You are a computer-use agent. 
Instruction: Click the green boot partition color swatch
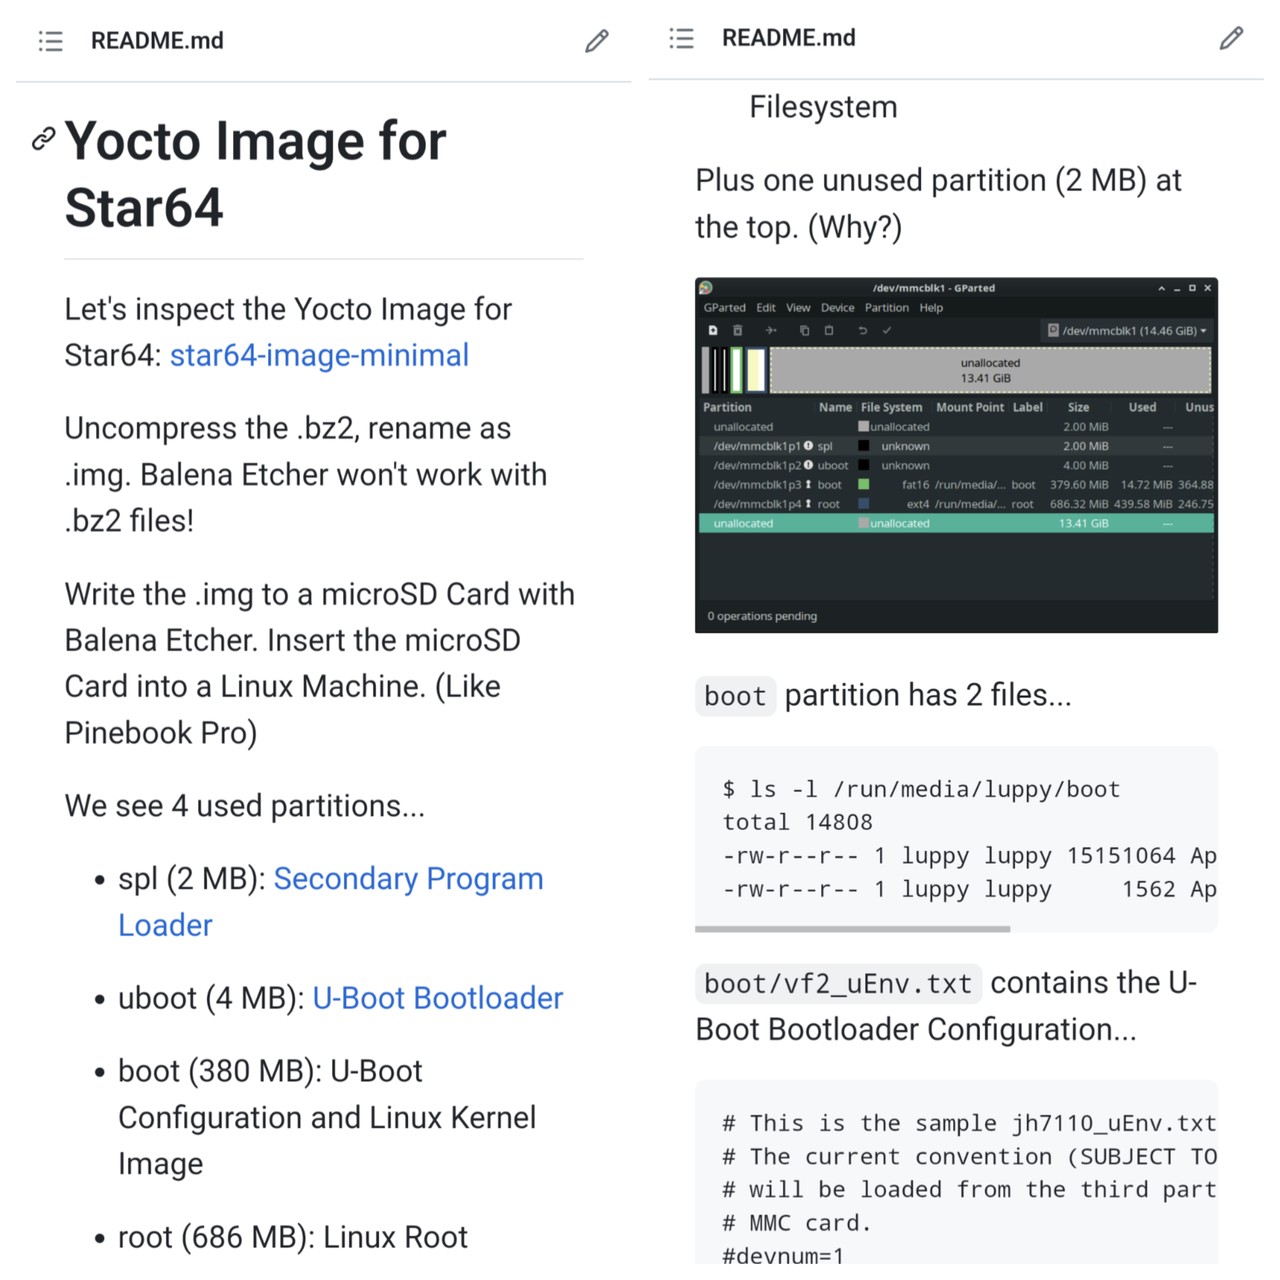[x=863, y=485]
